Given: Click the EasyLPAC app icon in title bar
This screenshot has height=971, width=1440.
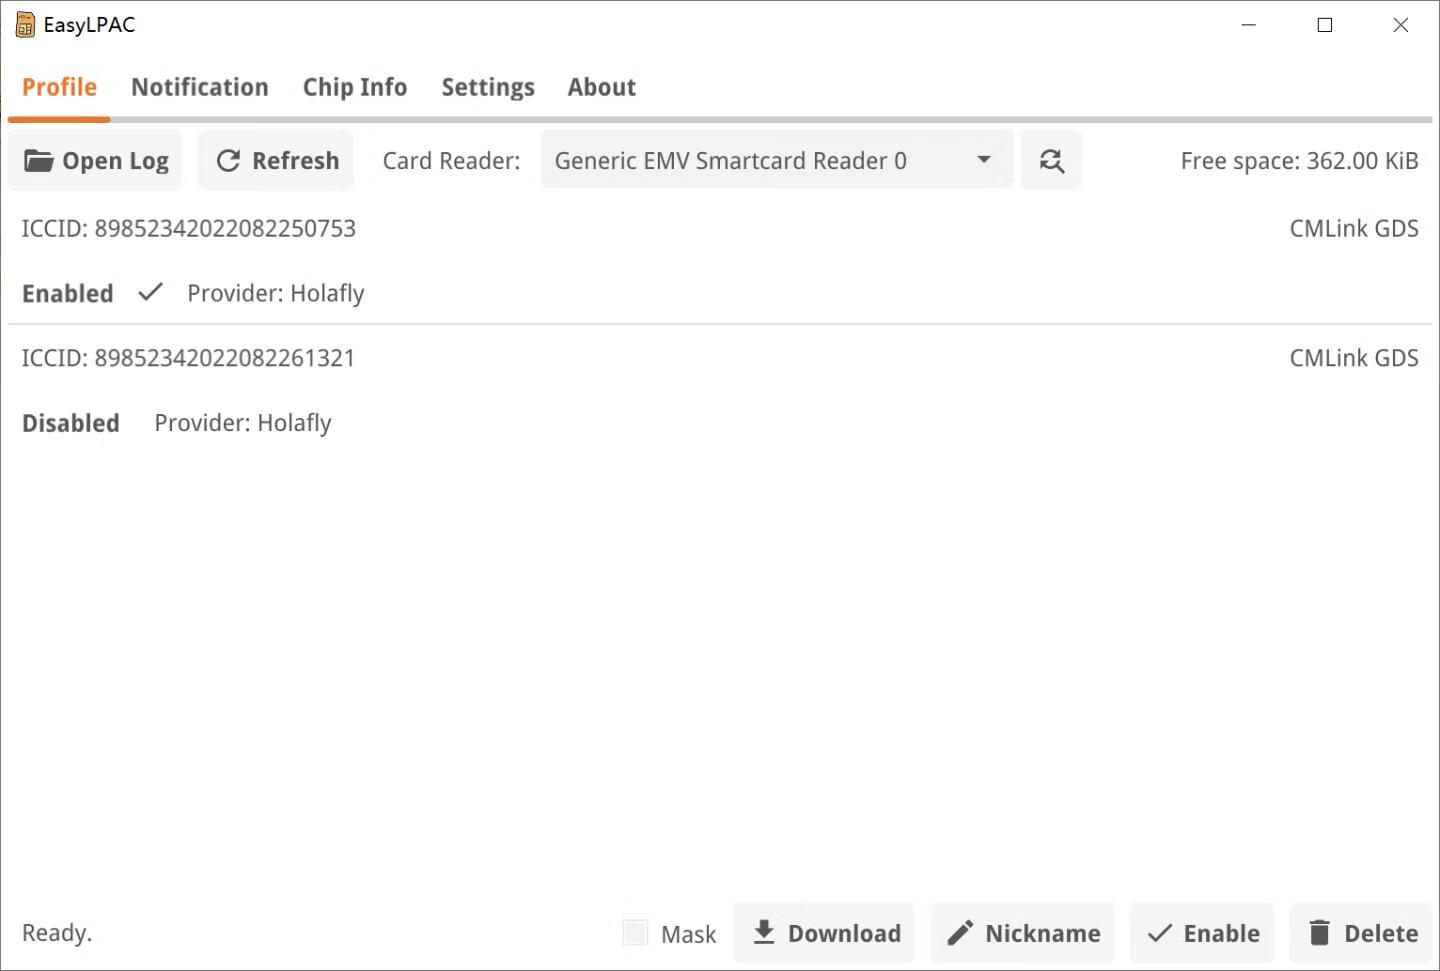Looking at the screenshot, I should pyautogui.click(x=25, y=25).
